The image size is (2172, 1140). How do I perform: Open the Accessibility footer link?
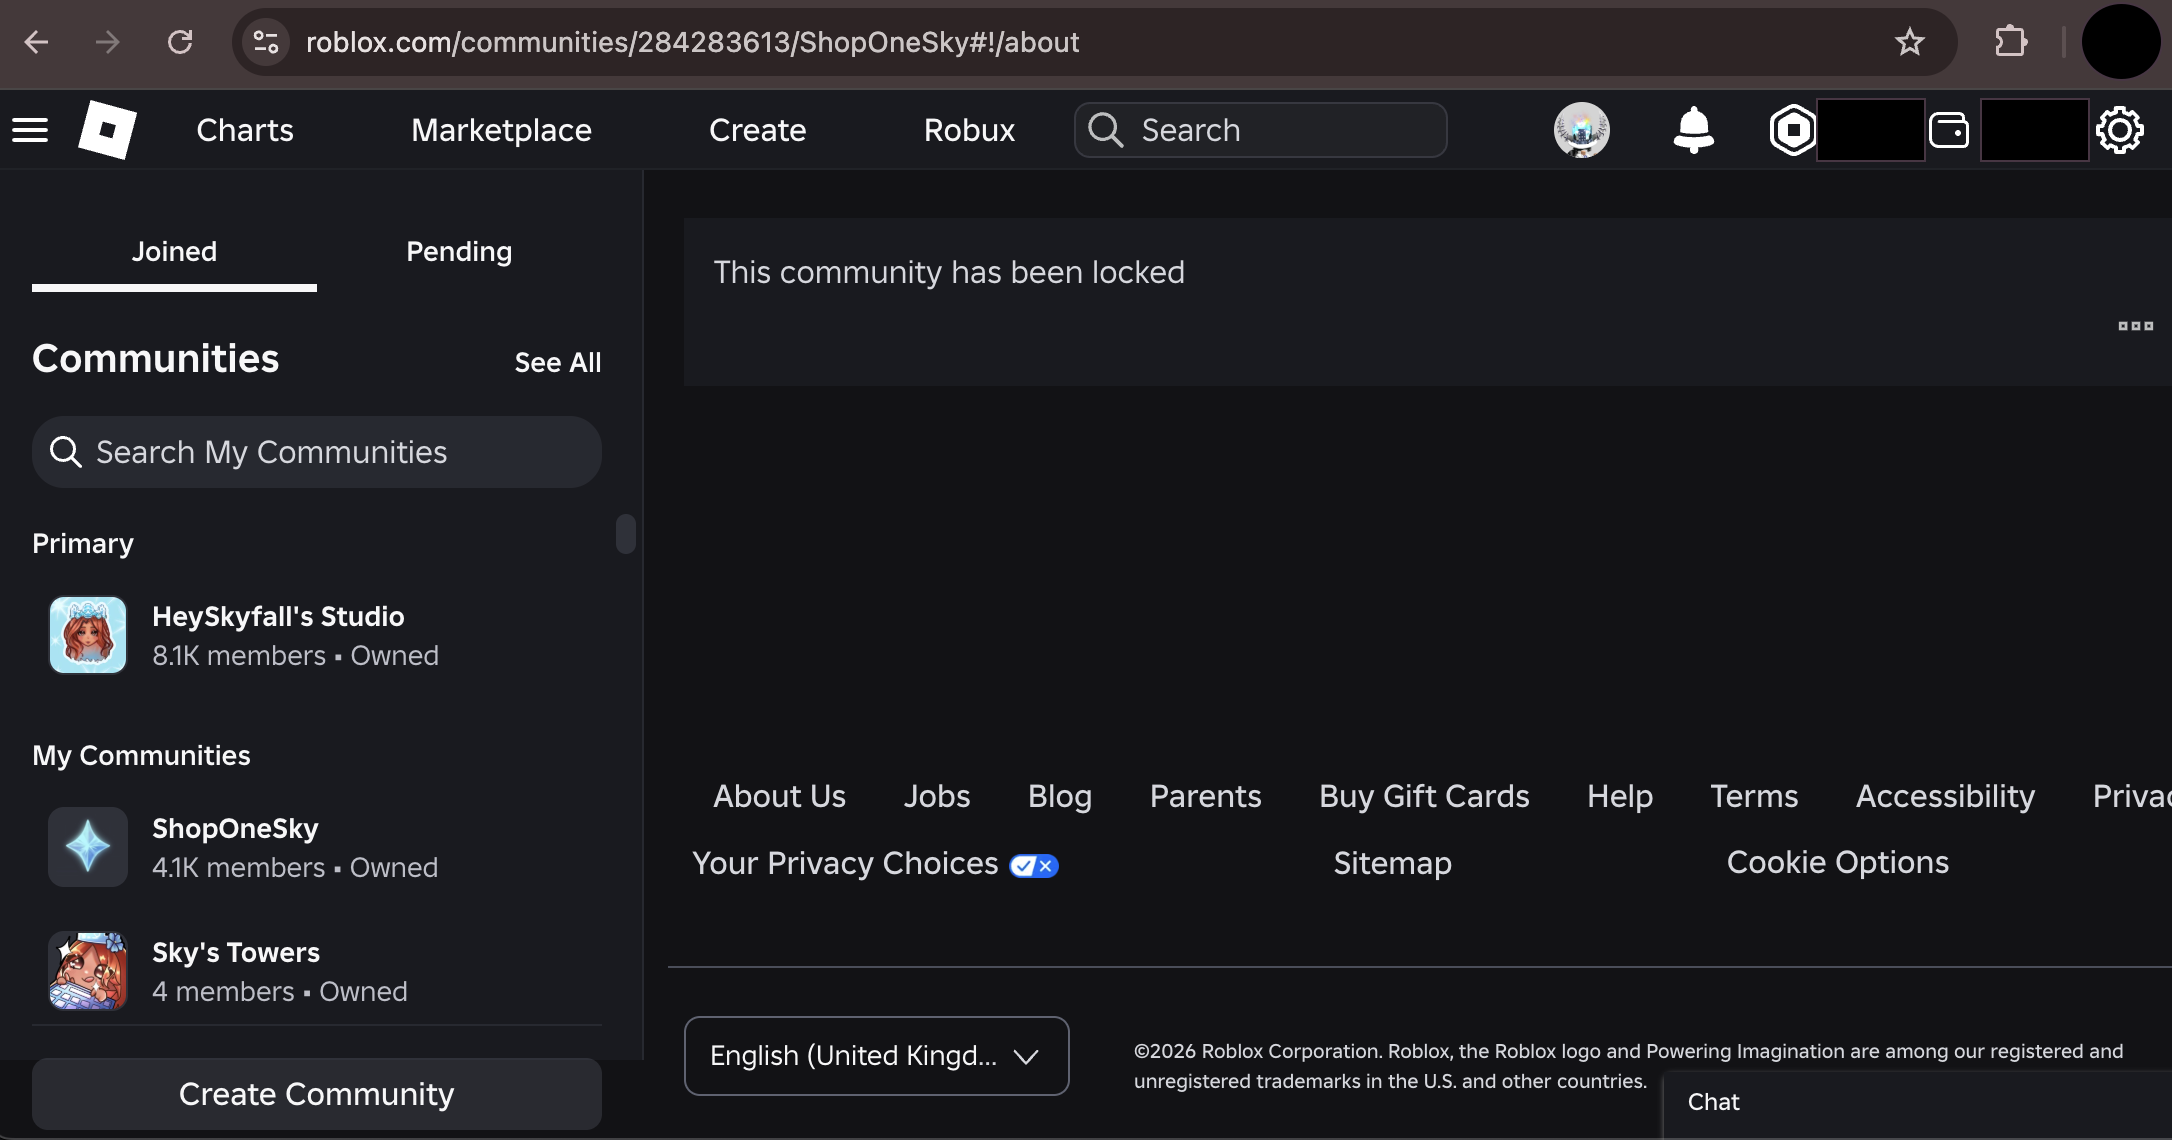(1945, 796)
